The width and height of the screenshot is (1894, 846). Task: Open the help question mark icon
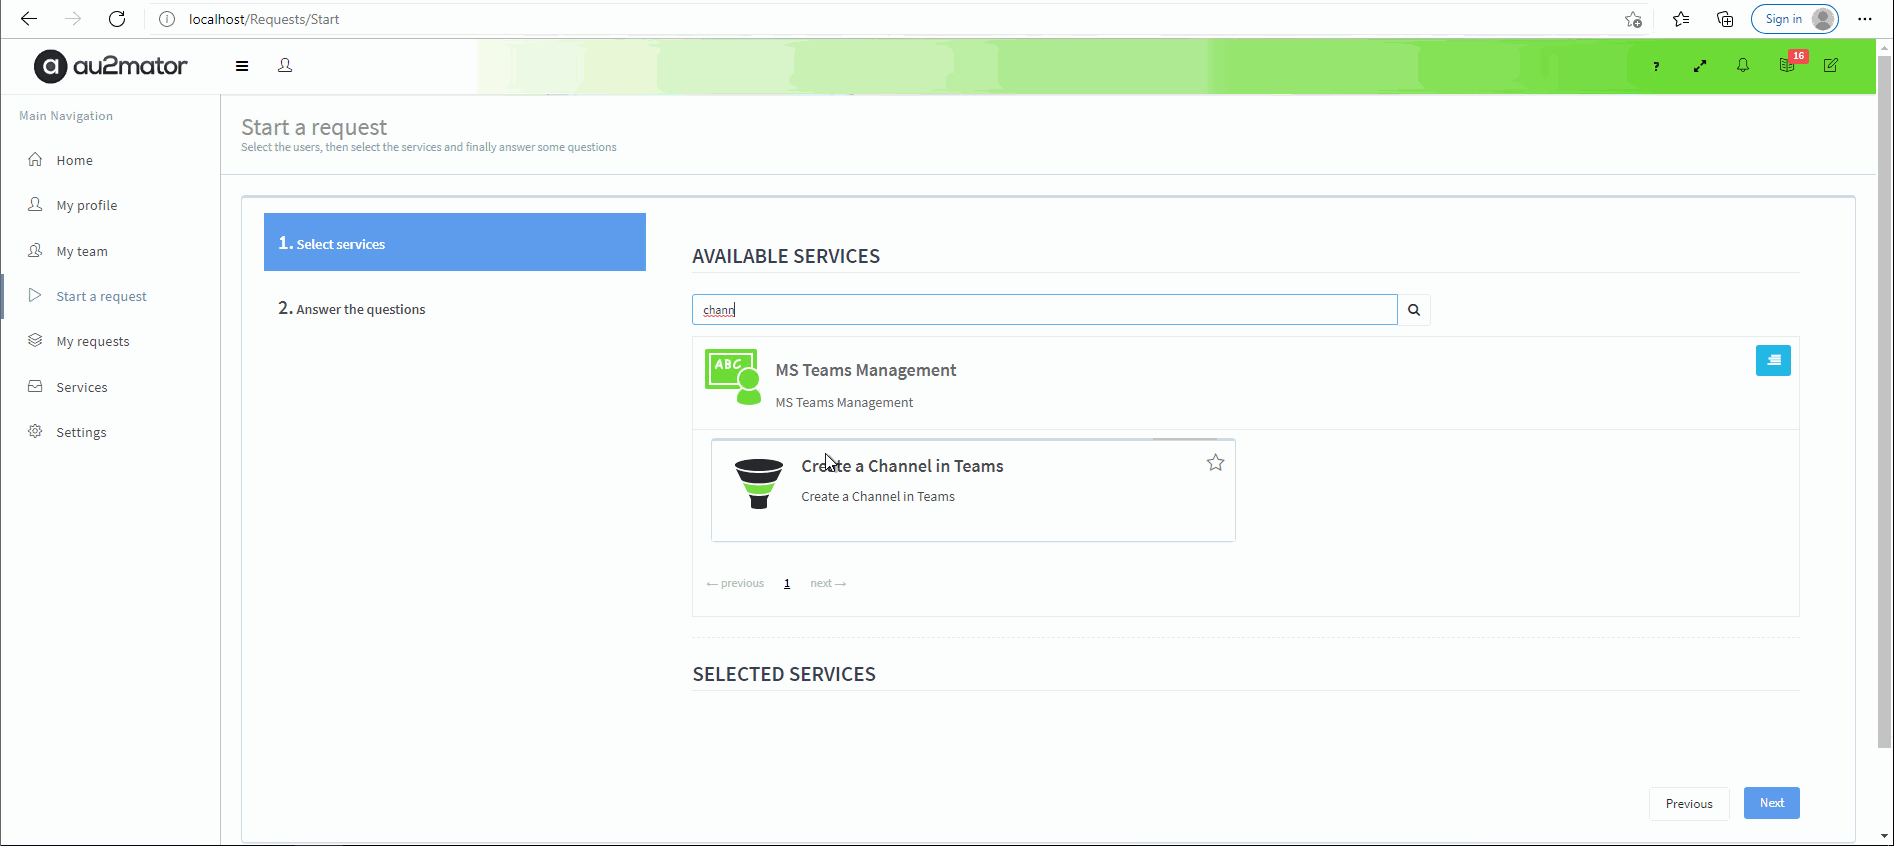click(1656, 66)
